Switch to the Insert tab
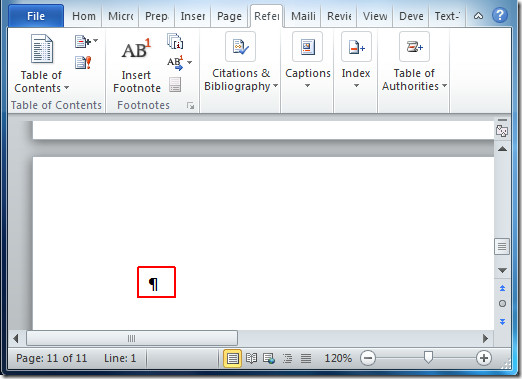Viewport: 522px width, 379px height. pos(193,16)
